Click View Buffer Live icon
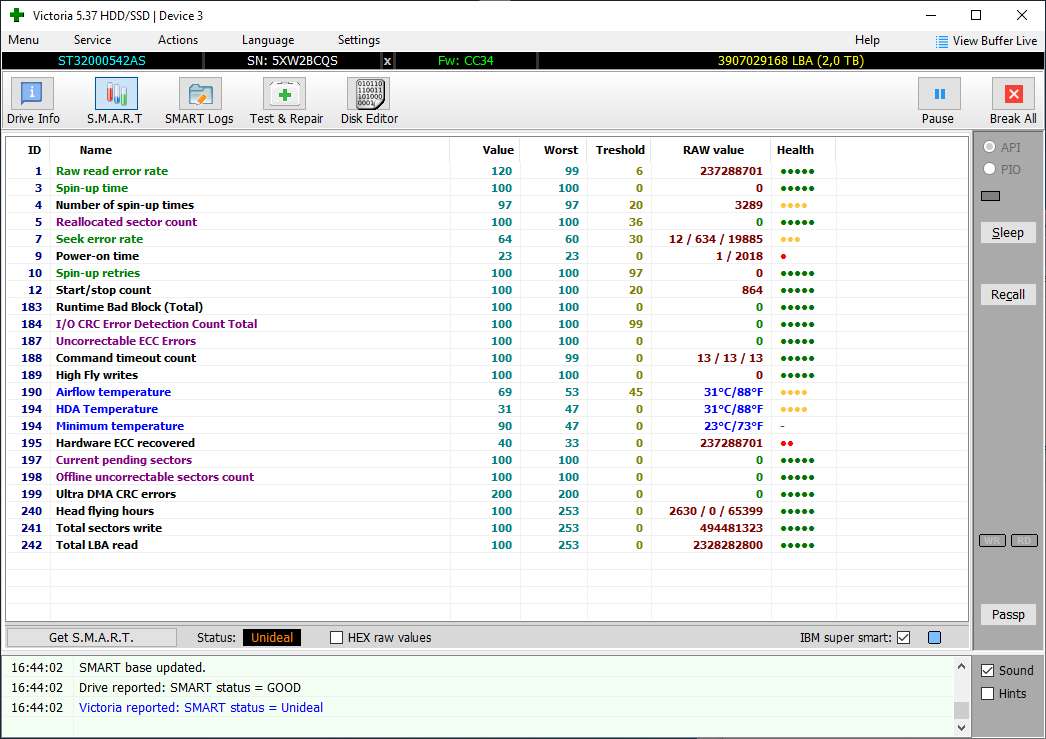1046x739 pixels. click(x=942, y=41)
